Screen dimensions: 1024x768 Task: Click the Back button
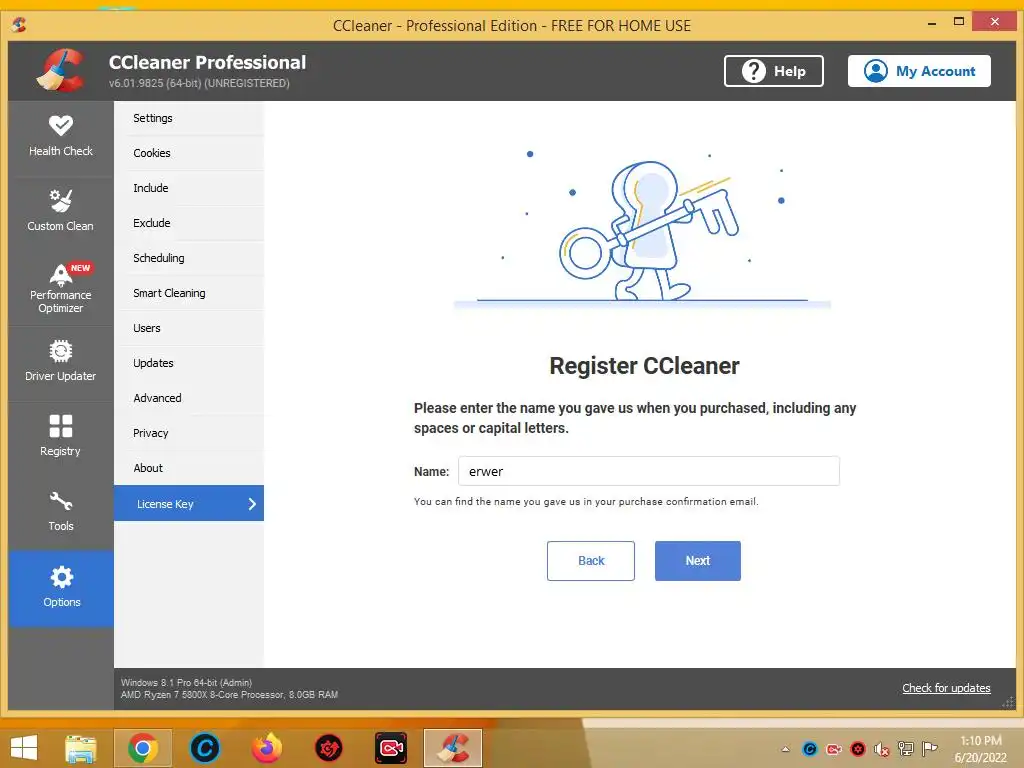click(590, 560)
